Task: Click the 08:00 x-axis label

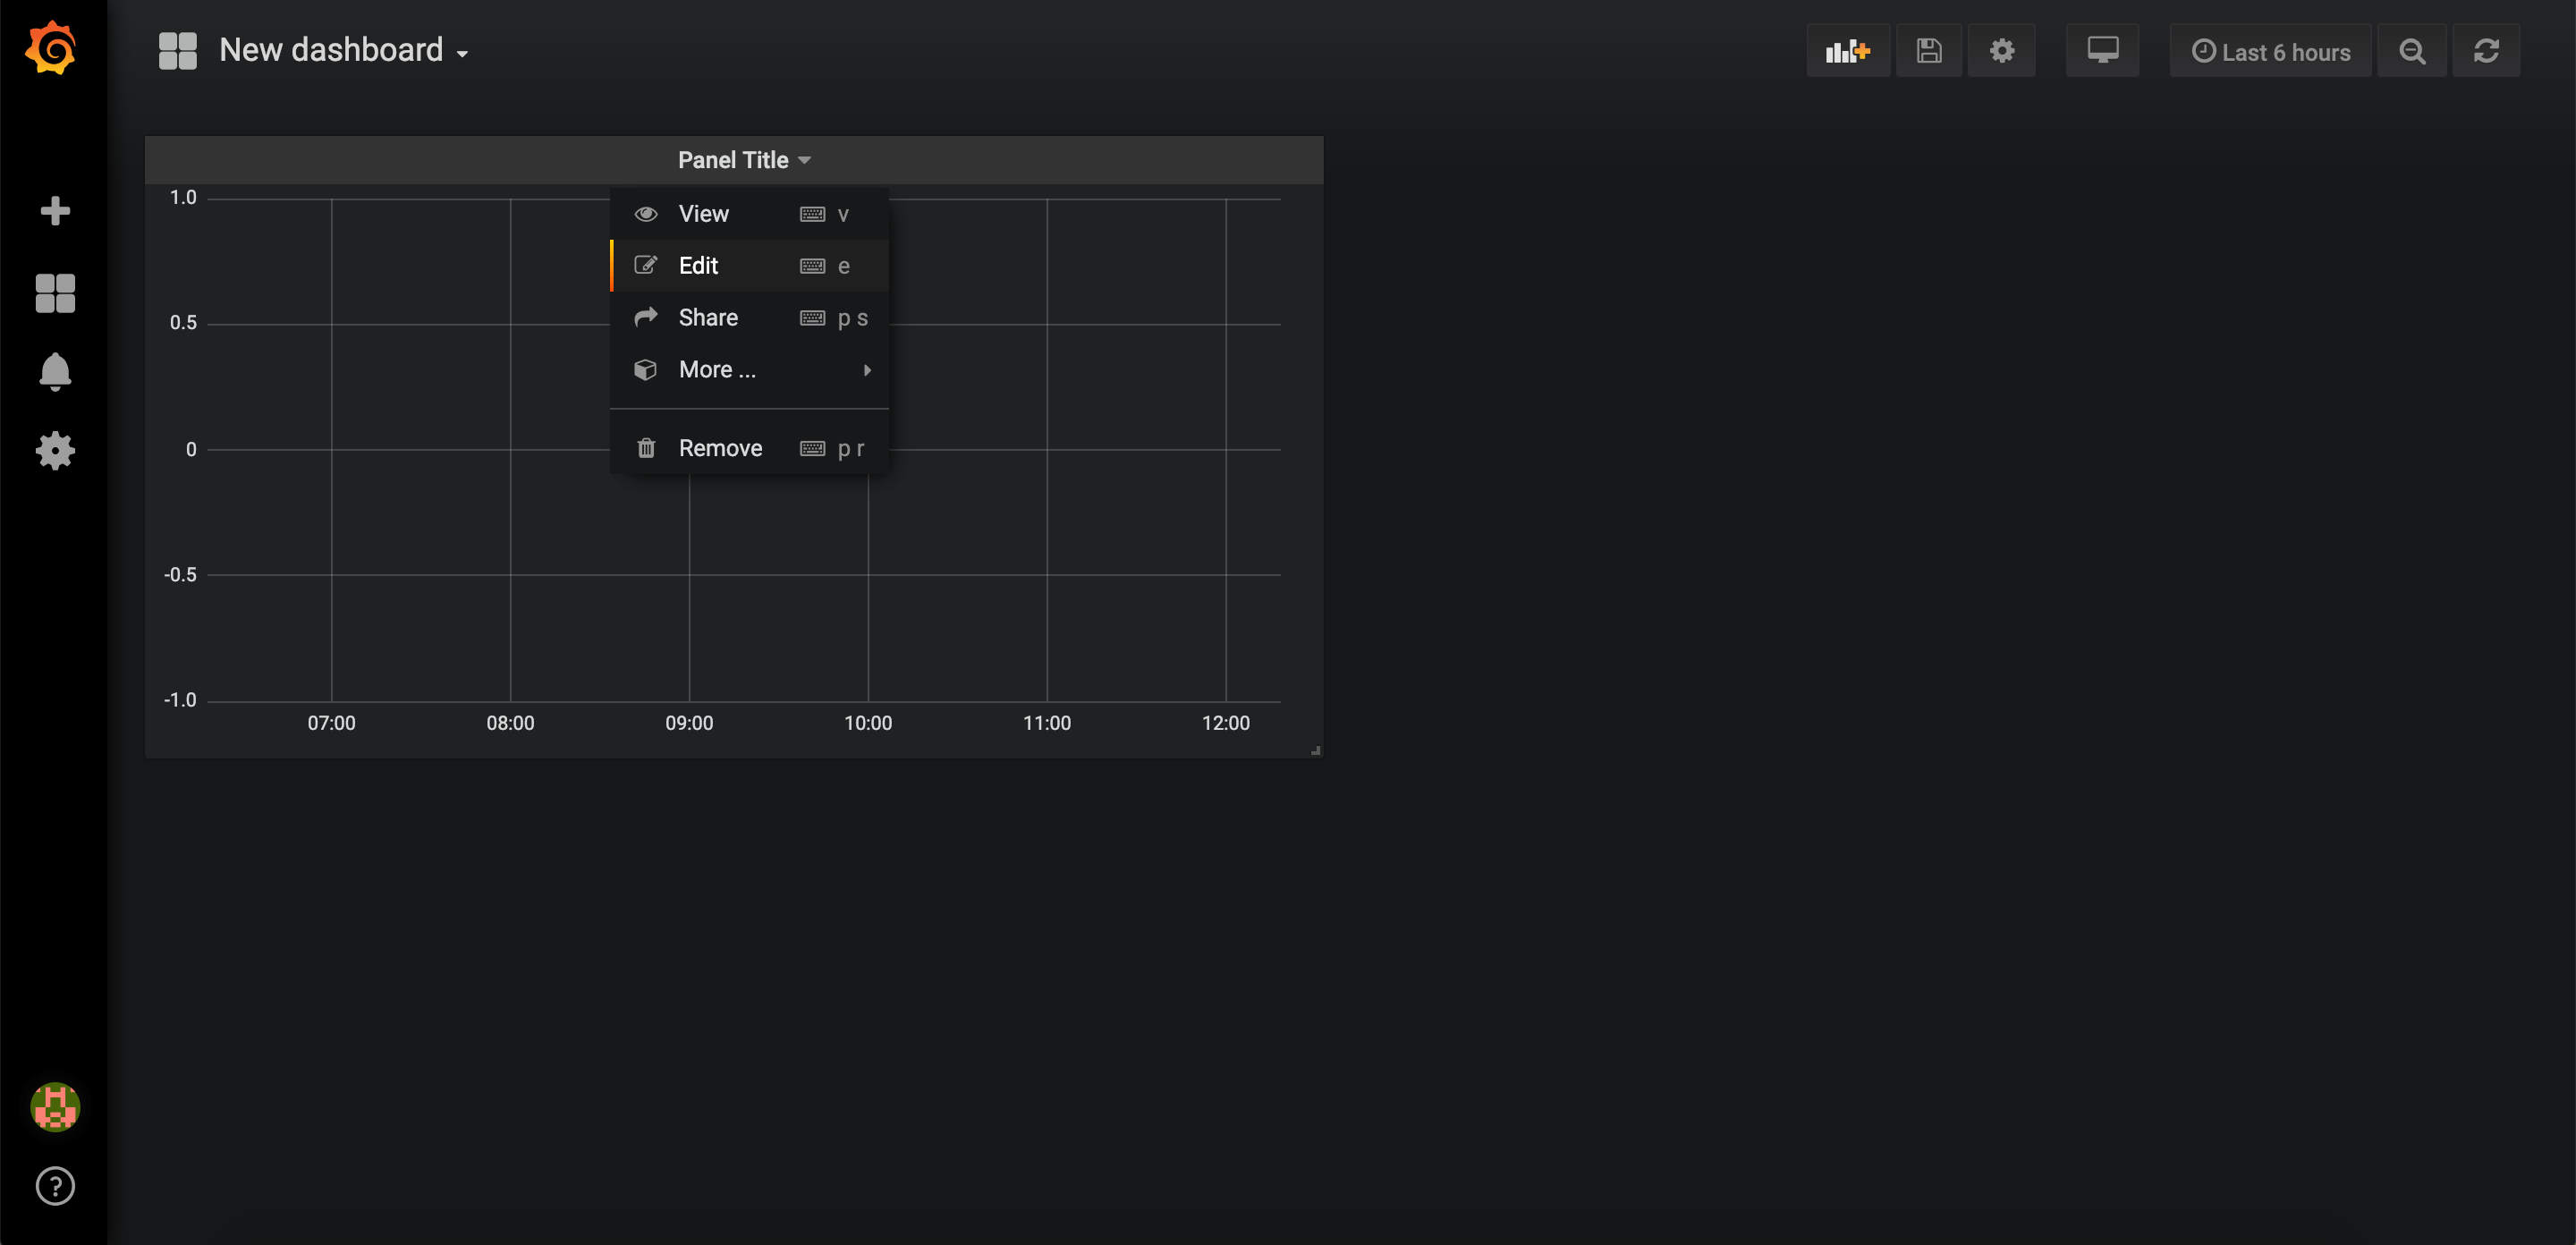Action: (510, 723)
